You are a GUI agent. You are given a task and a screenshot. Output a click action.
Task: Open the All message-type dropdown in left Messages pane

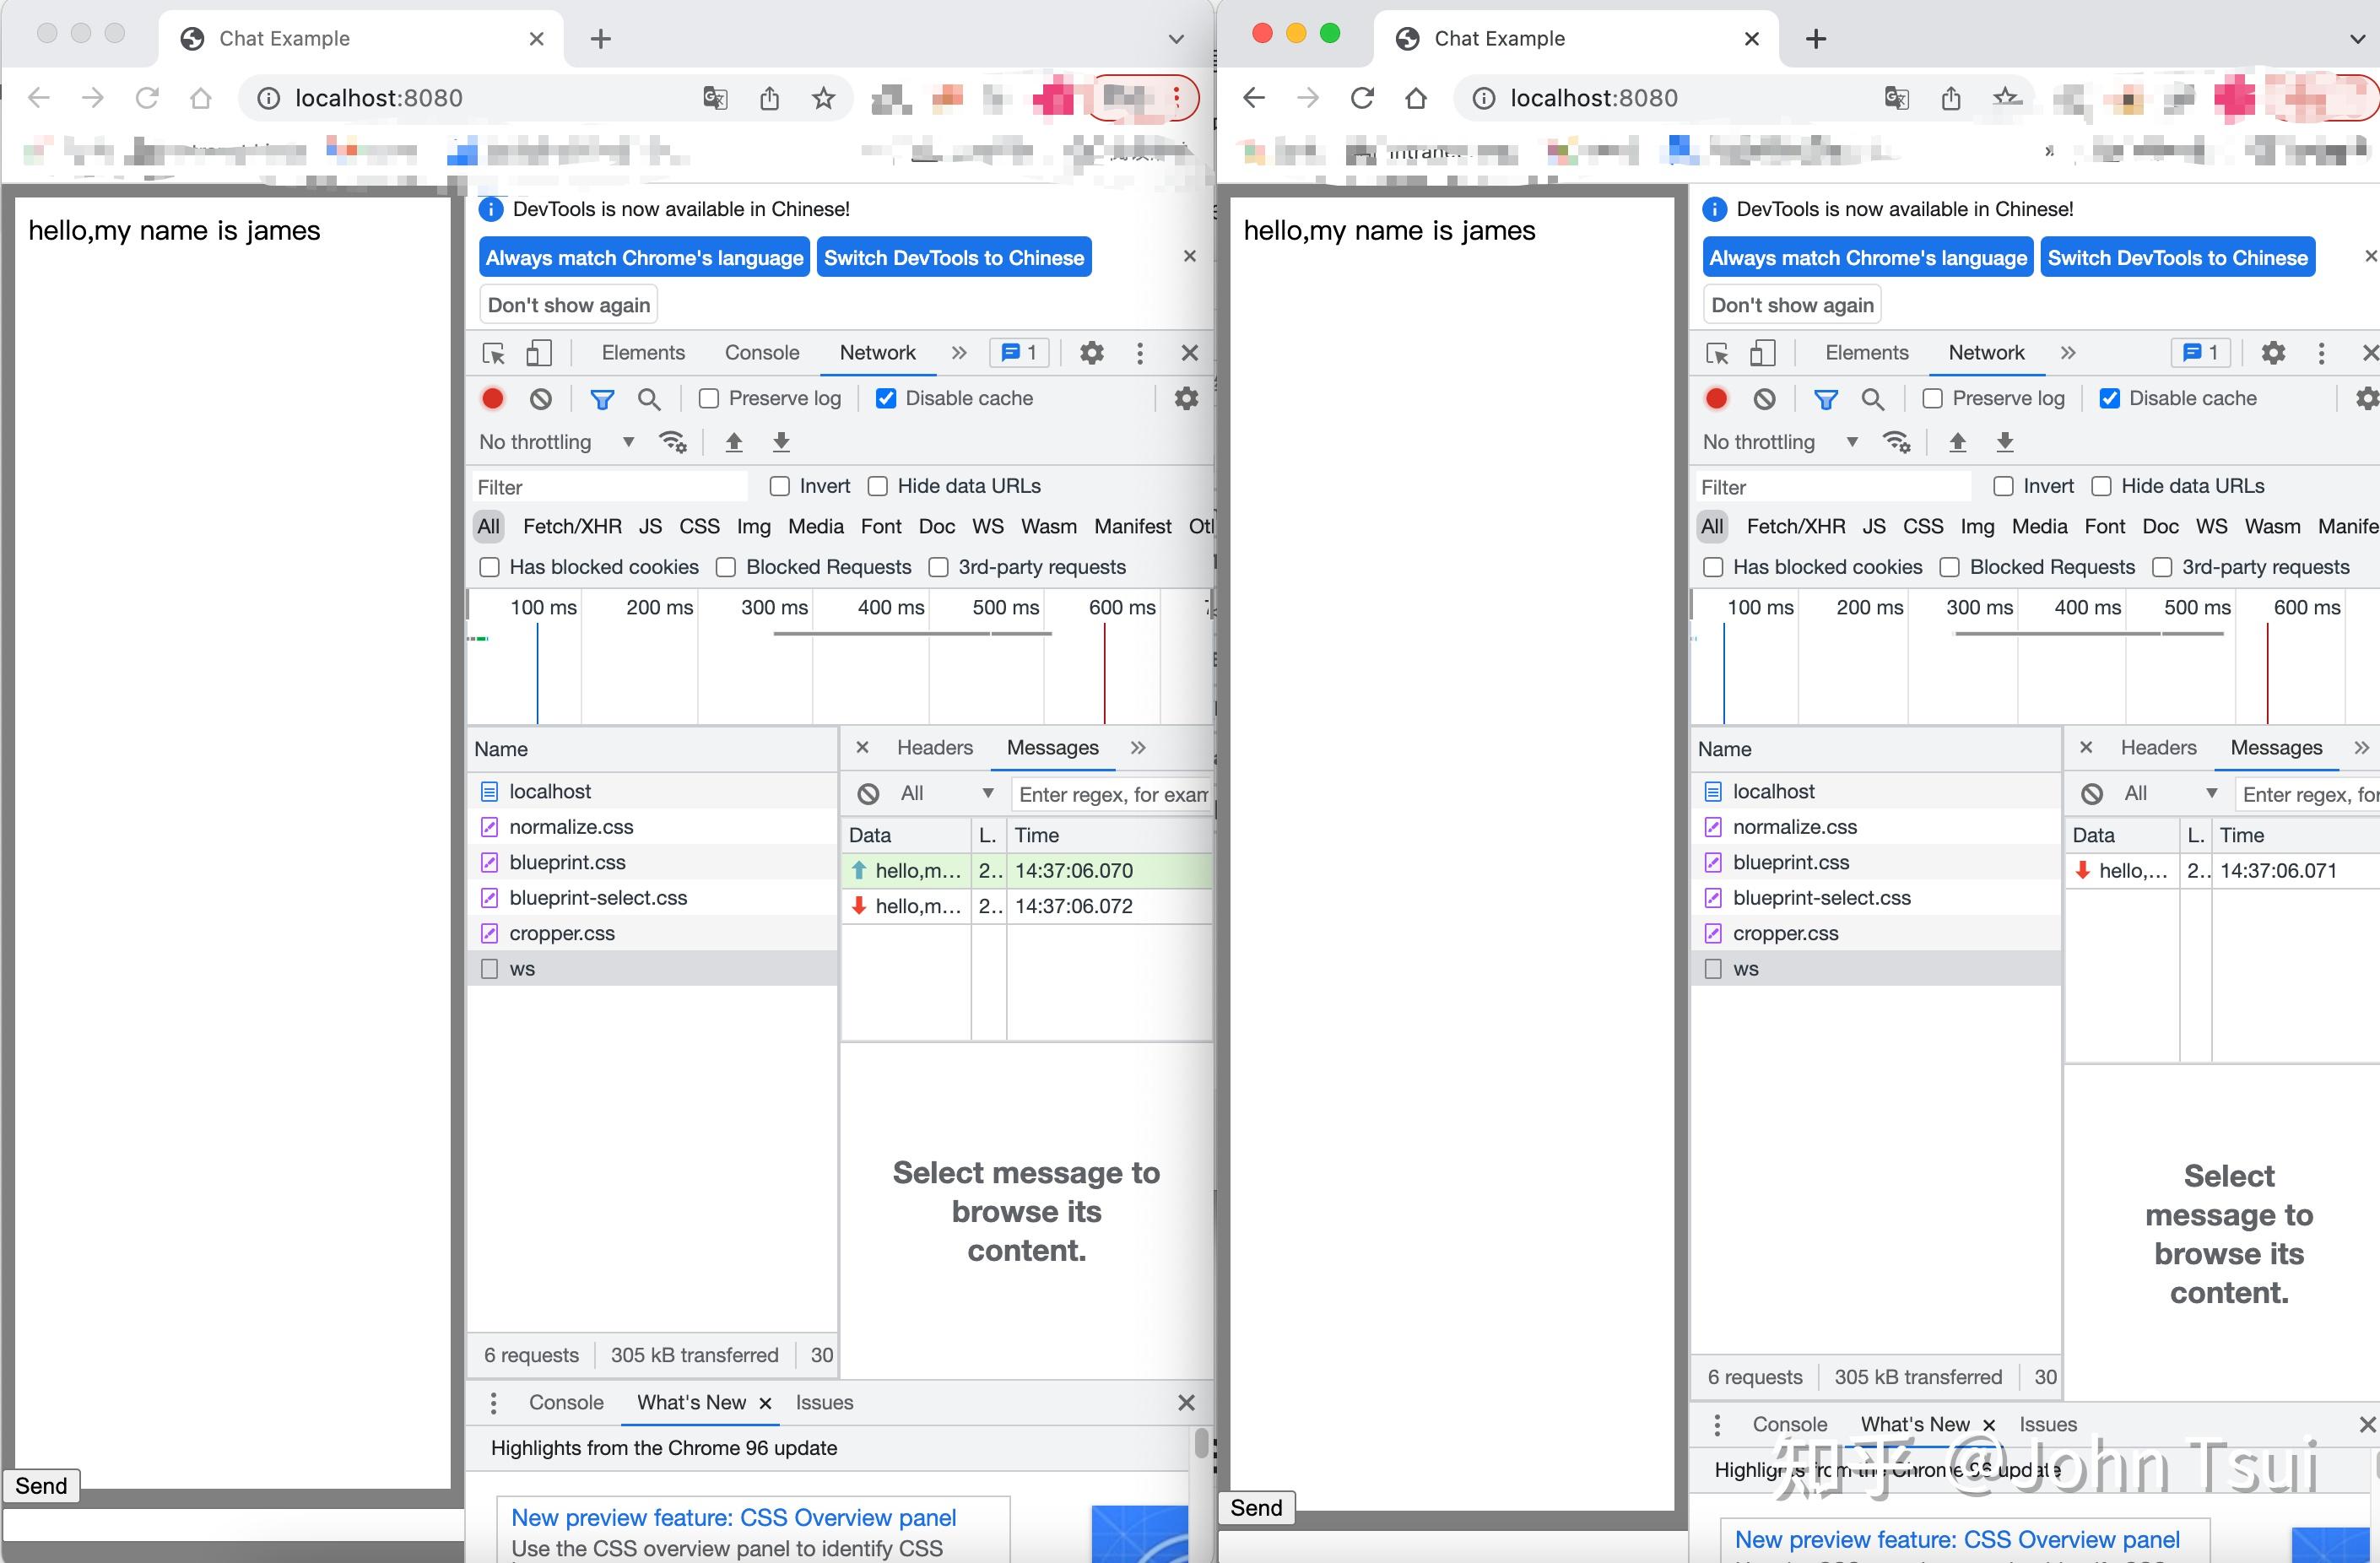(945, 793)
